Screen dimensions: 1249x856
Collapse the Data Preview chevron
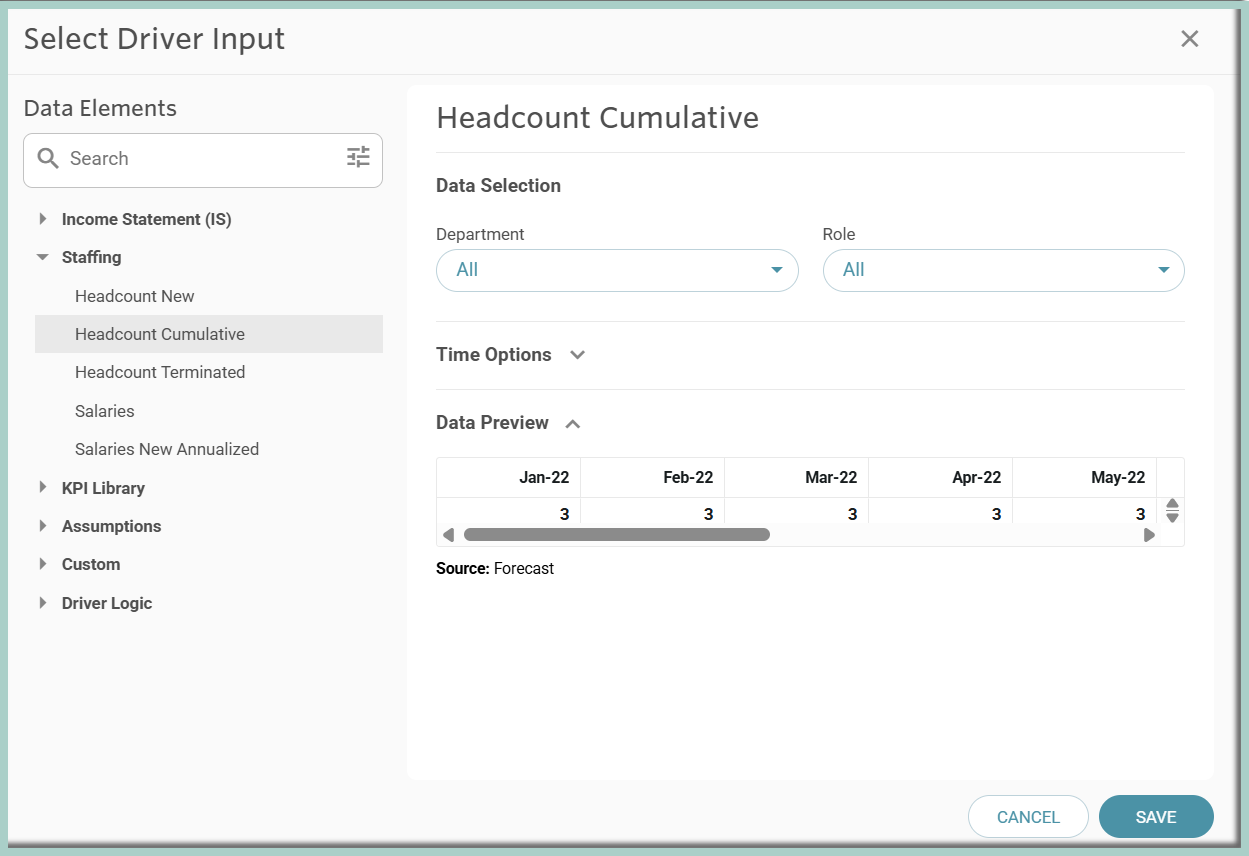pyautogui.click(x=573, y=424)
